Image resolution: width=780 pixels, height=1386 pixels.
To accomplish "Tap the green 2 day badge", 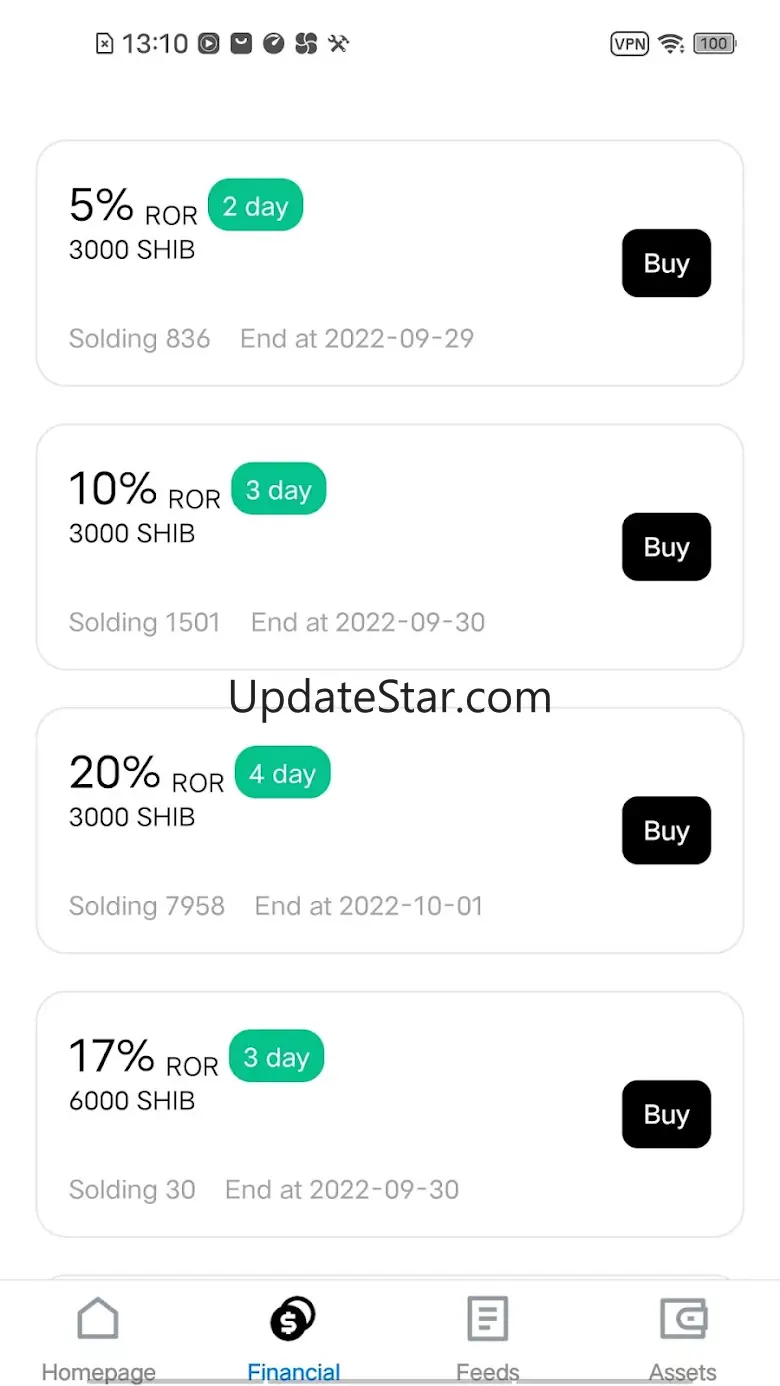I will click(x=255, y=207).
